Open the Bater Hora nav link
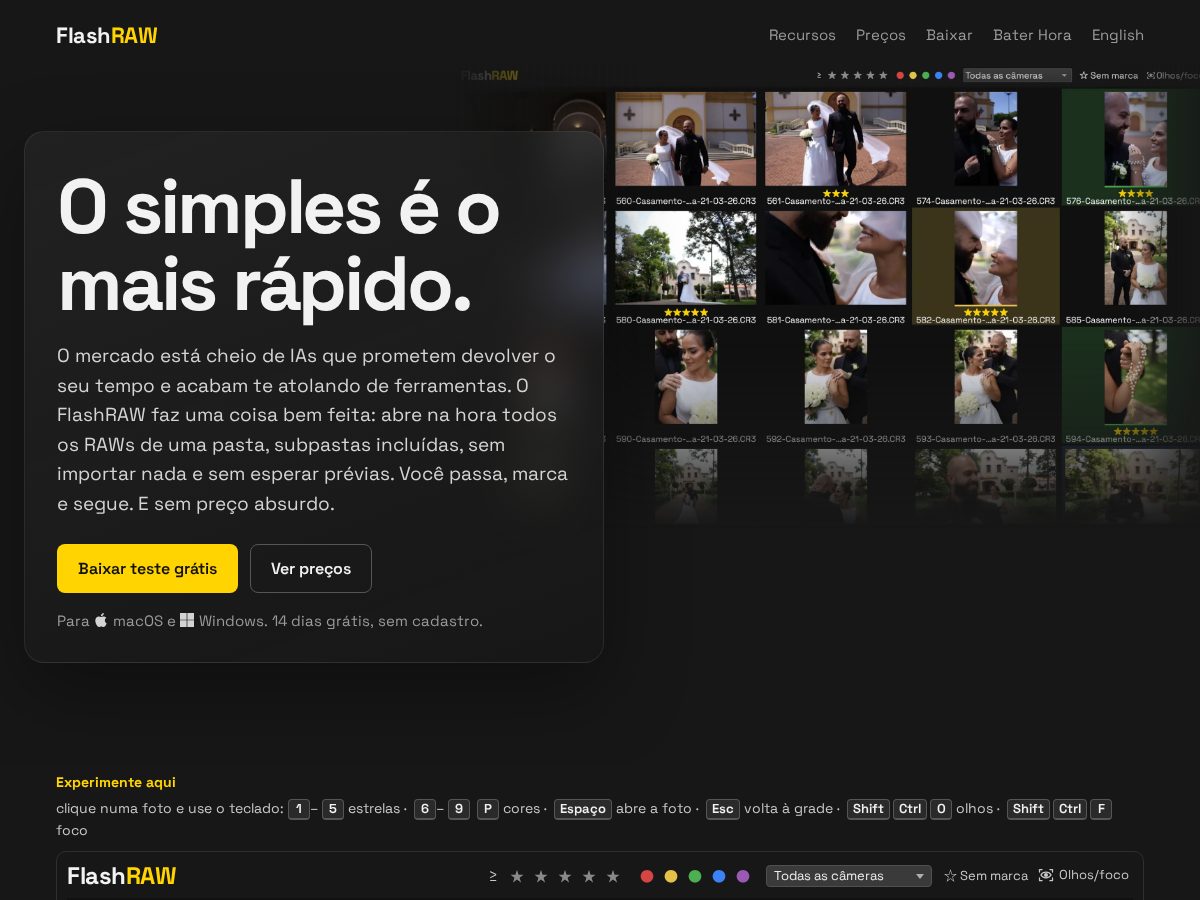This screenshot has width=1200, height=900. tap(1032, 35)
